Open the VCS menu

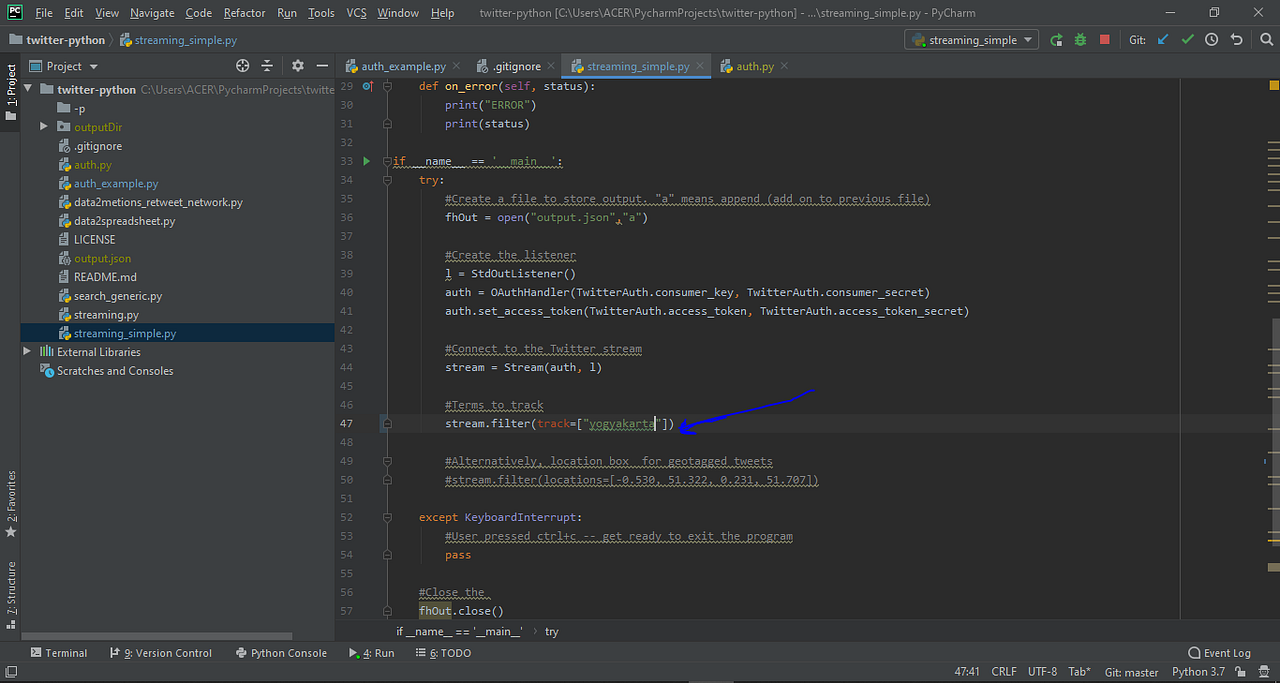pos(355,13)
